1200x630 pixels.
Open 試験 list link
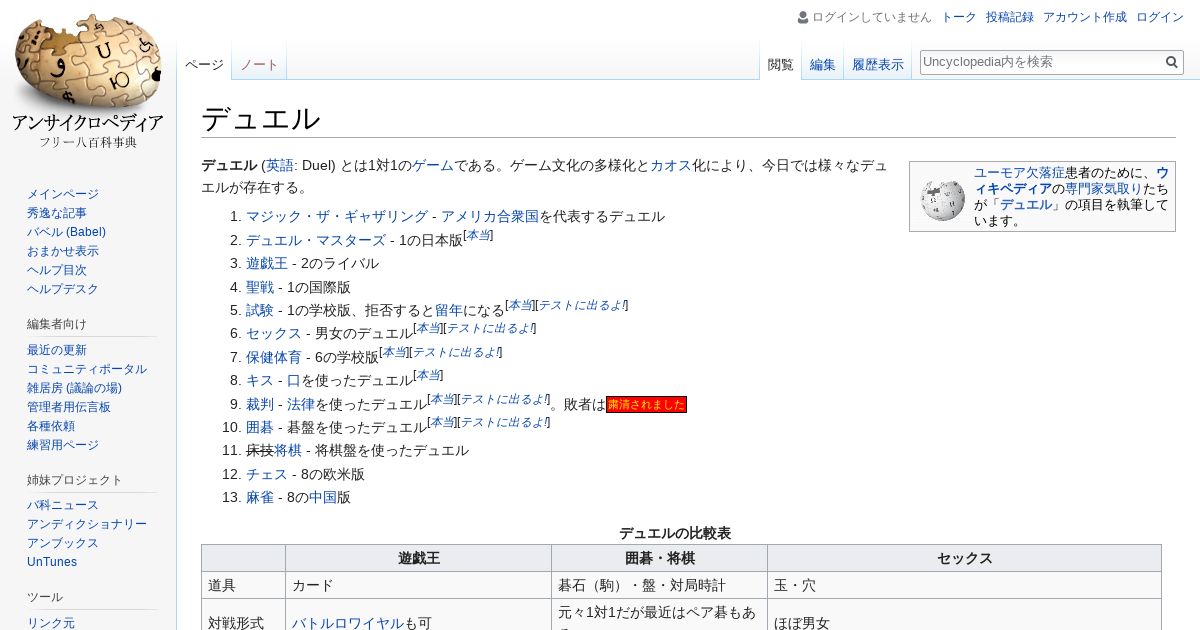point(260,310)
